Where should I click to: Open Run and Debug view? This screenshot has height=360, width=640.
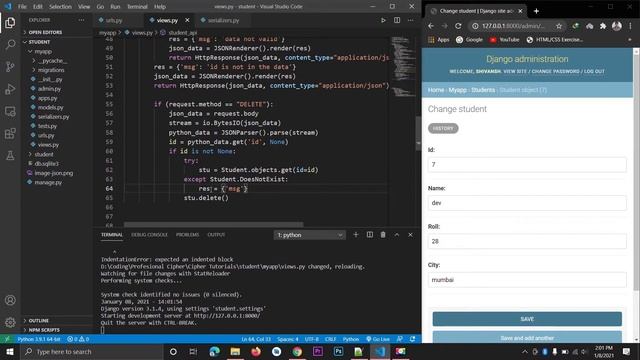click(10, 89)
